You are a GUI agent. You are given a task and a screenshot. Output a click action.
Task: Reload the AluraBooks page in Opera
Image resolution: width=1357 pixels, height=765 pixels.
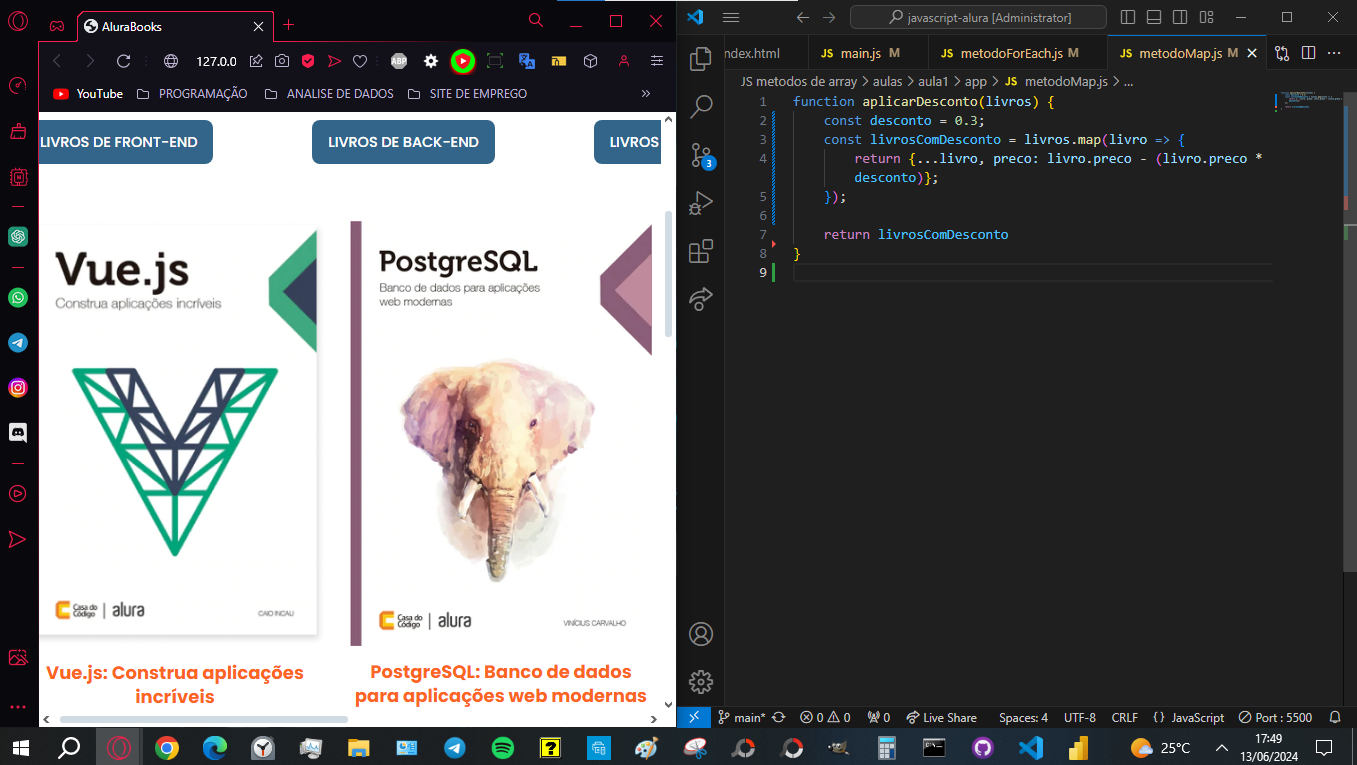tap(124, 61)
